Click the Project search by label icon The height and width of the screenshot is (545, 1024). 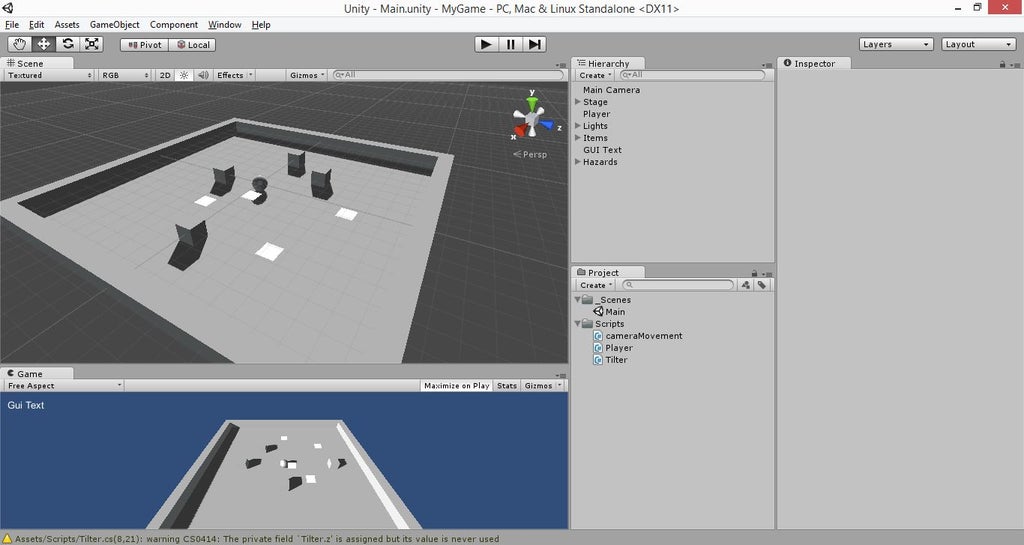pyautogui.click(x=761, y=285)
